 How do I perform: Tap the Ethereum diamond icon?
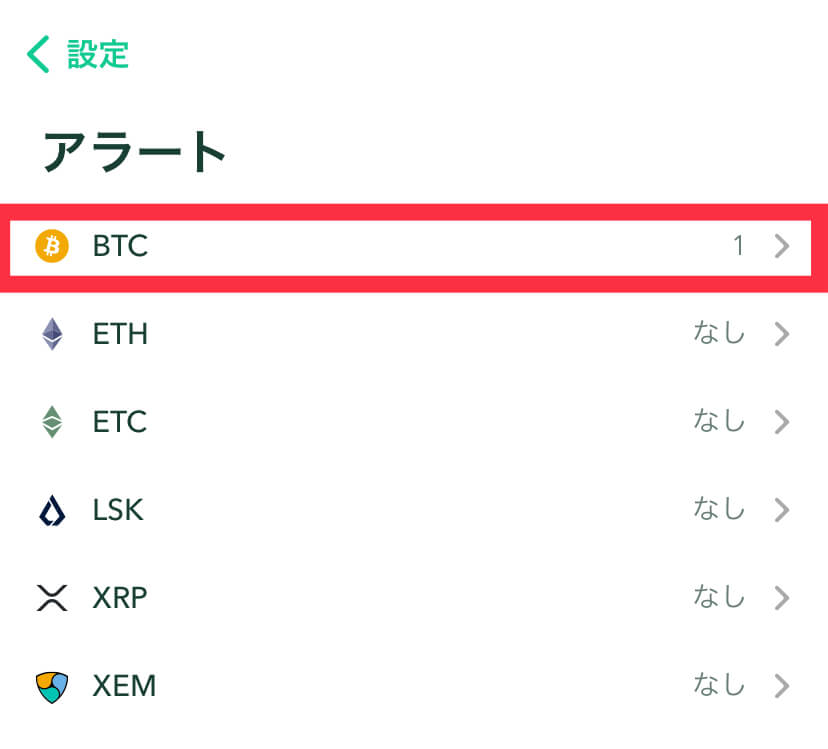pos(52,334)
